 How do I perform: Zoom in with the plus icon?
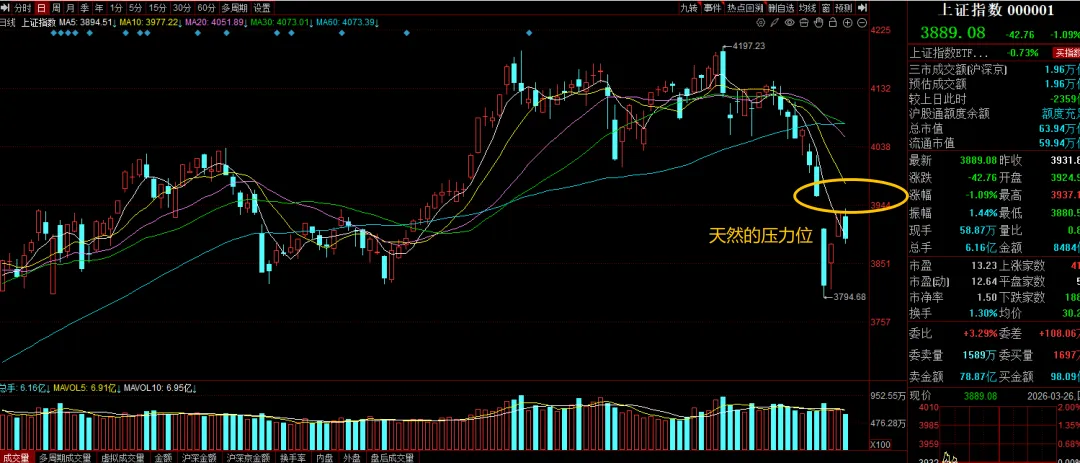click(847, 22)
